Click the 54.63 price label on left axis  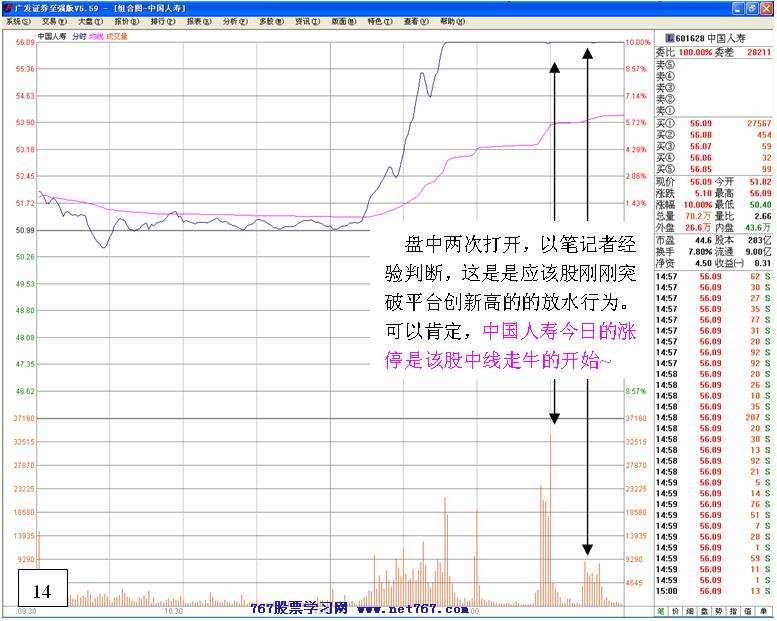coord(25,96)
